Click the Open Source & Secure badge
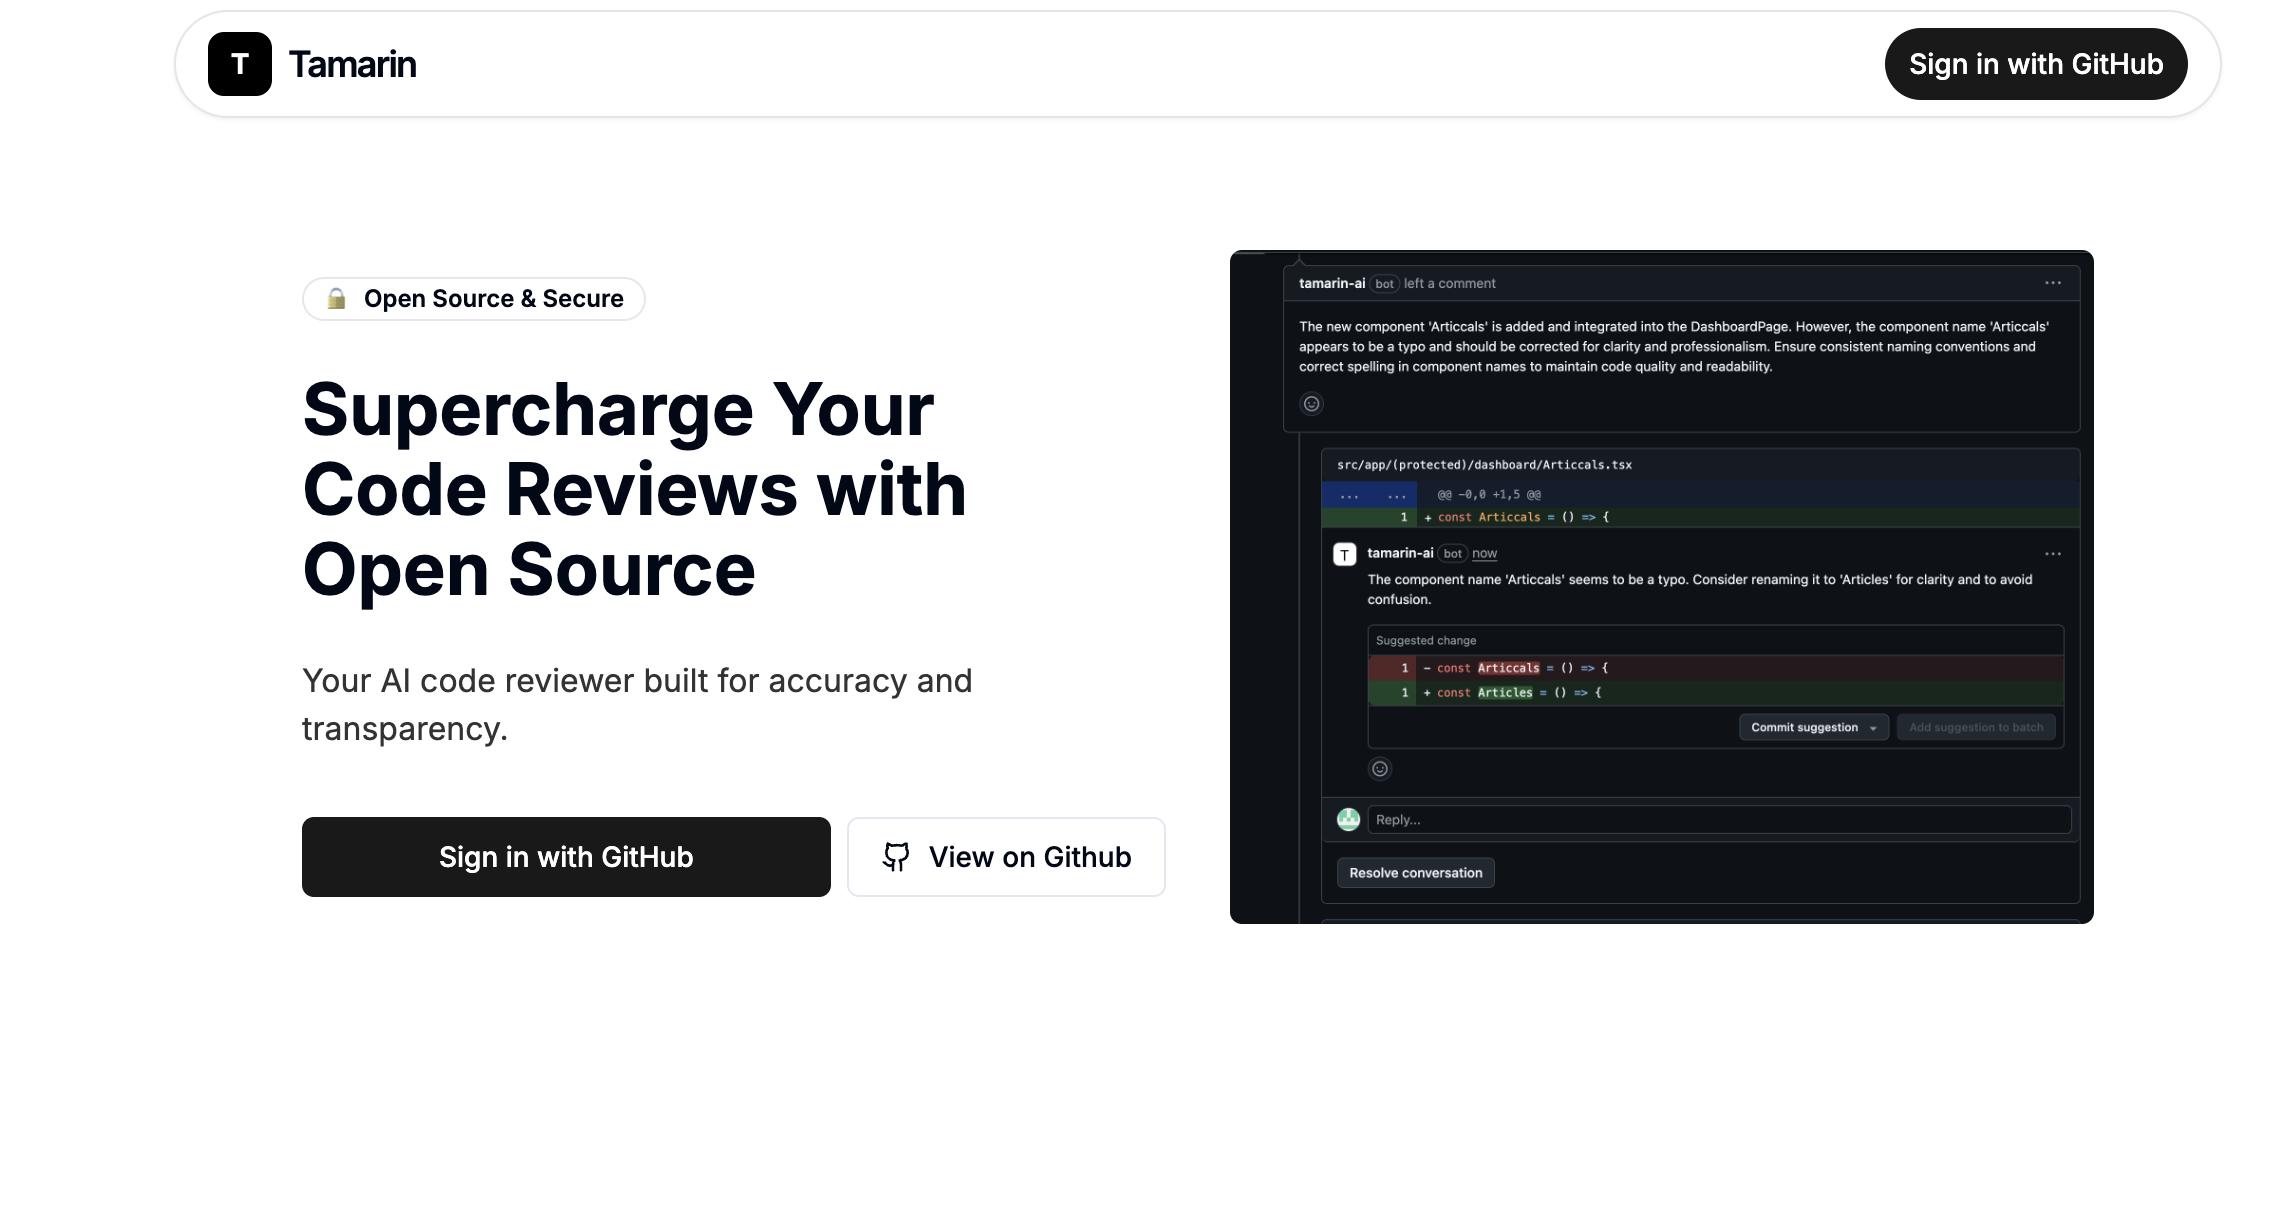The image size is (2270, 1228). (x=474, y=299)
